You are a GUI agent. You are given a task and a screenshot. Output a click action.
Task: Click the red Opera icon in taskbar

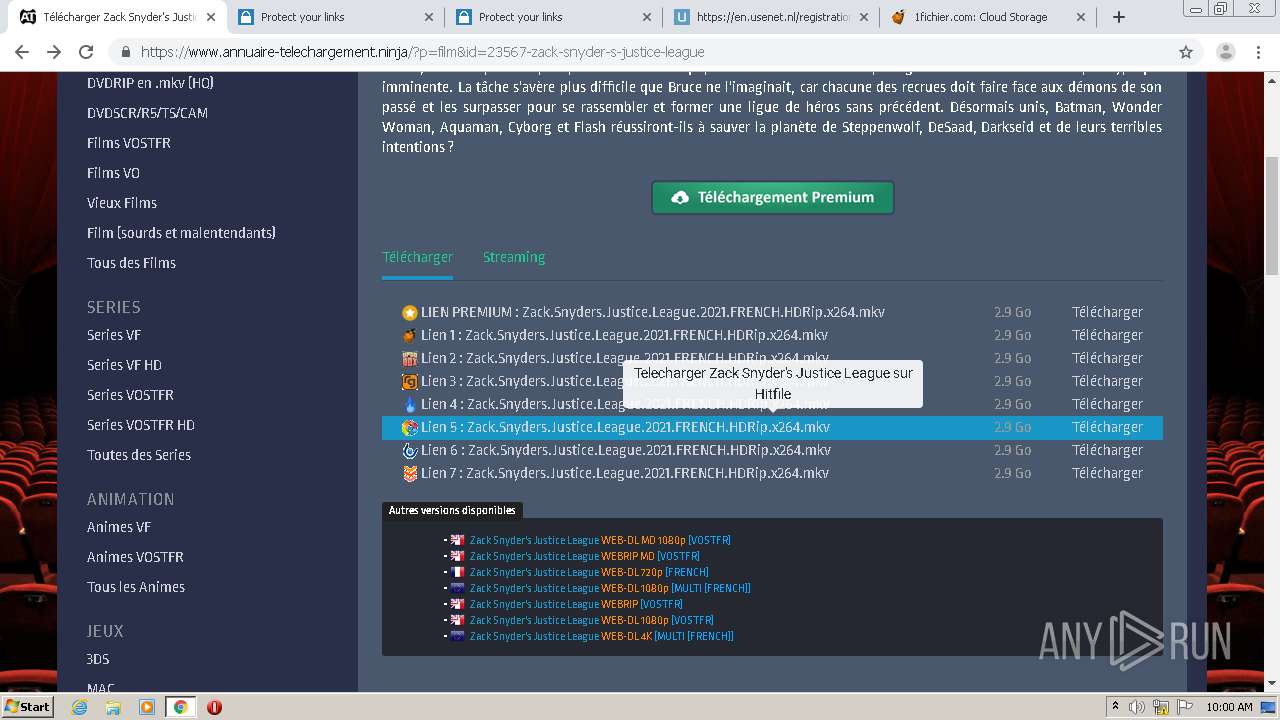click(214, 707)
